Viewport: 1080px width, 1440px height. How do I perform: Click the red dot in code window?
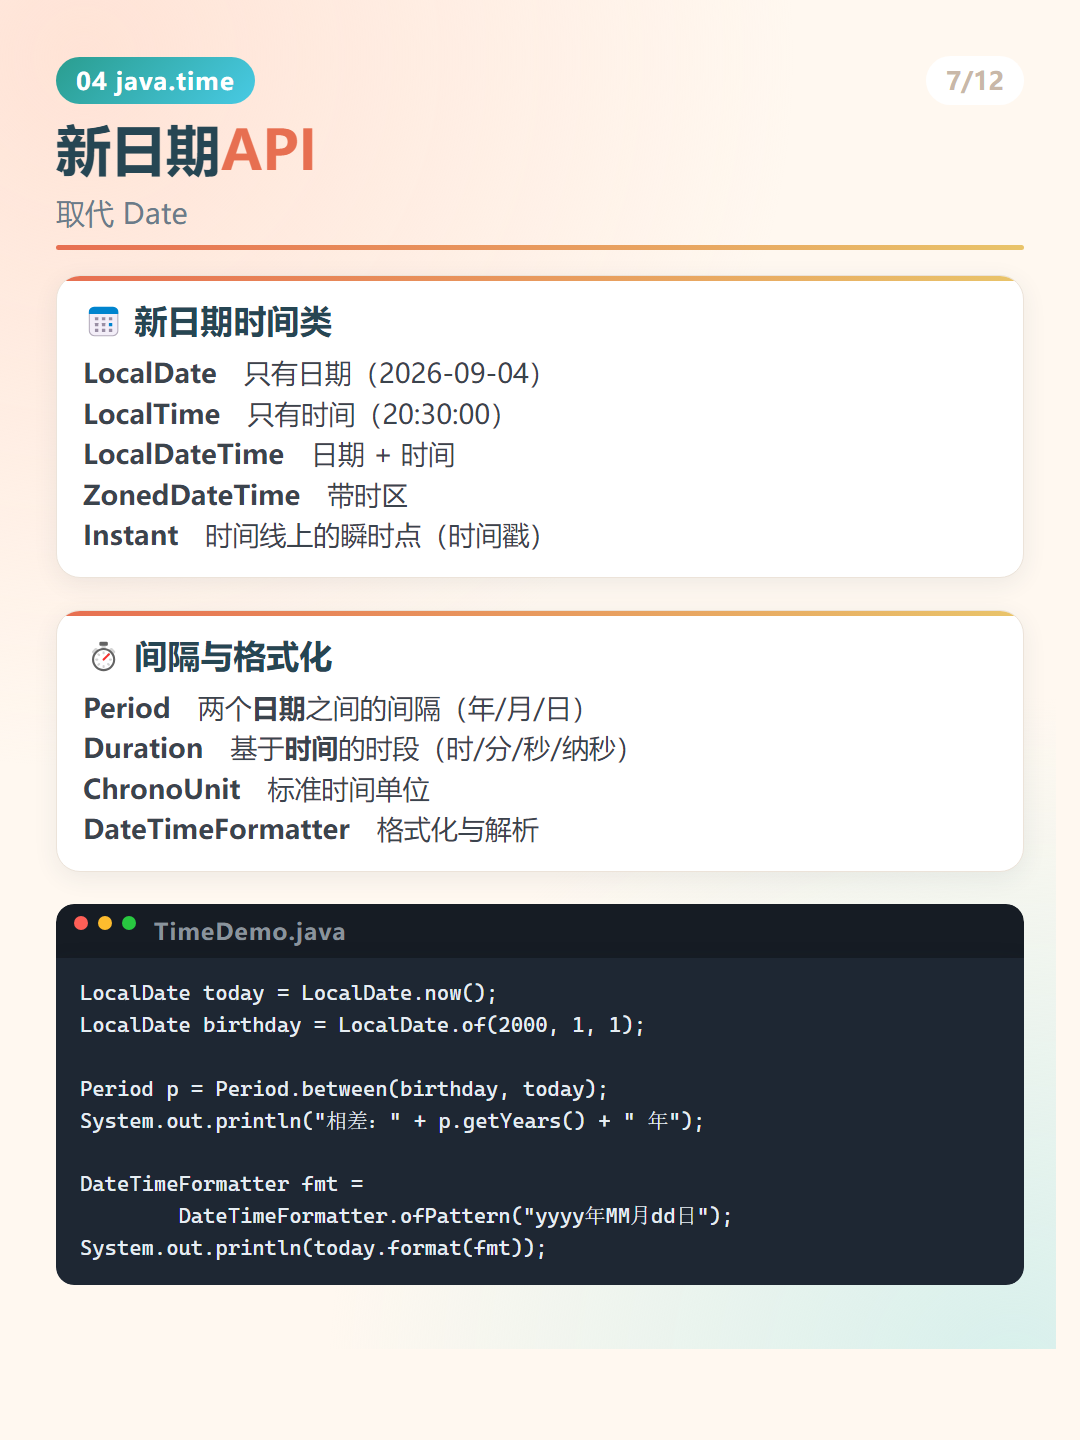point(81,923)
